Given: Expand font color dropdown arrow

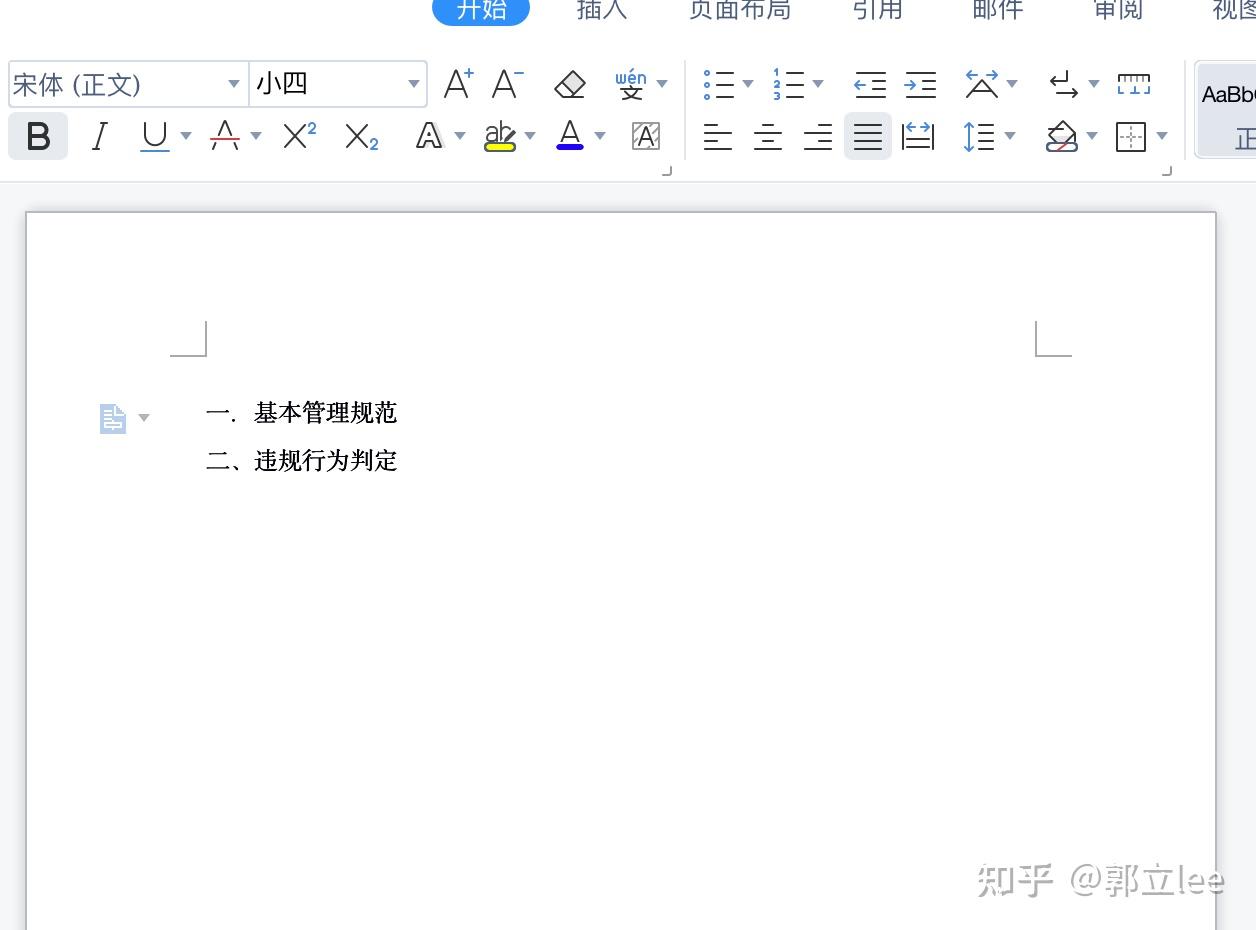Looking at the screenshot, I should pos(600,136).
